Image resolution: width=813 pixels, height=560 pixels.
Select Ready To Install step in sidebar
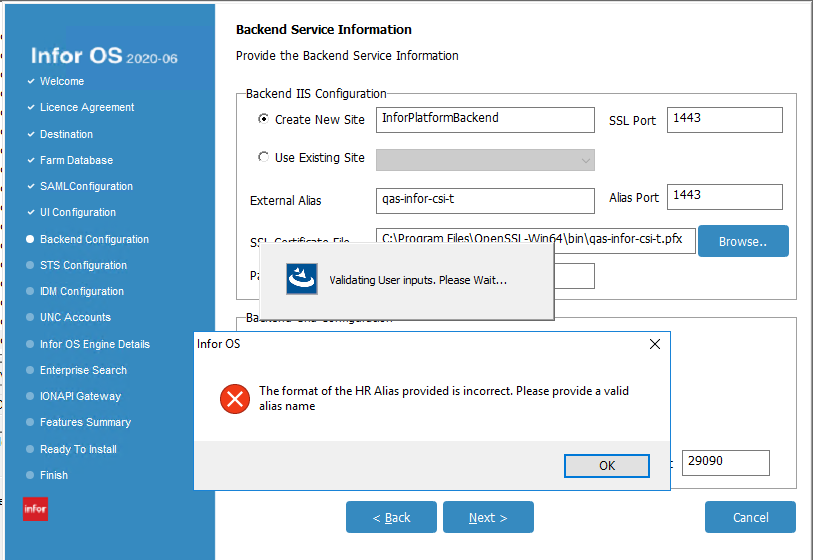click(78, 449)
